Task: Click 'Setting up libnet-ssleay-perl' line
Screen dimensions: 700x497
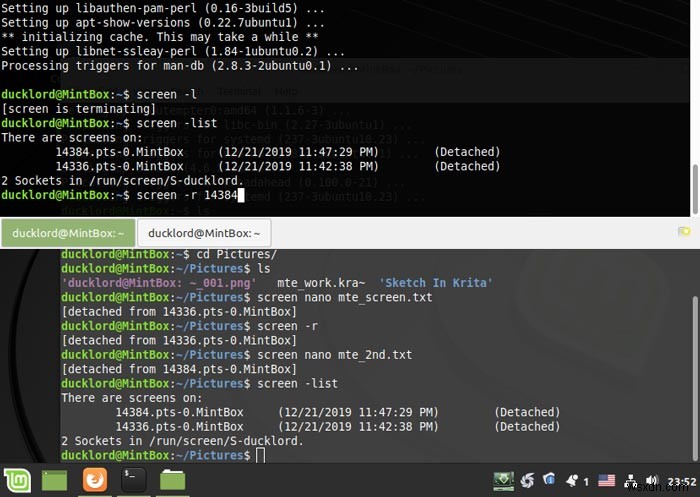Action: click(173, 52)
